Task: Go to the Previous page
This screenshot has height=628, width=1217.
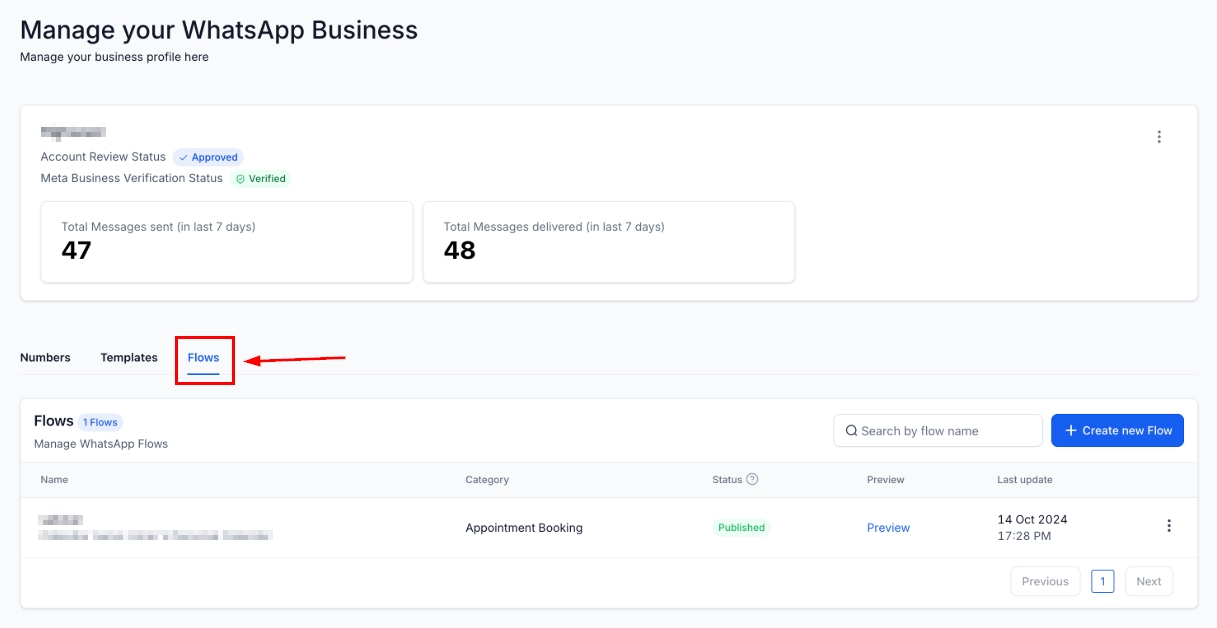Action: (1045, 581)
